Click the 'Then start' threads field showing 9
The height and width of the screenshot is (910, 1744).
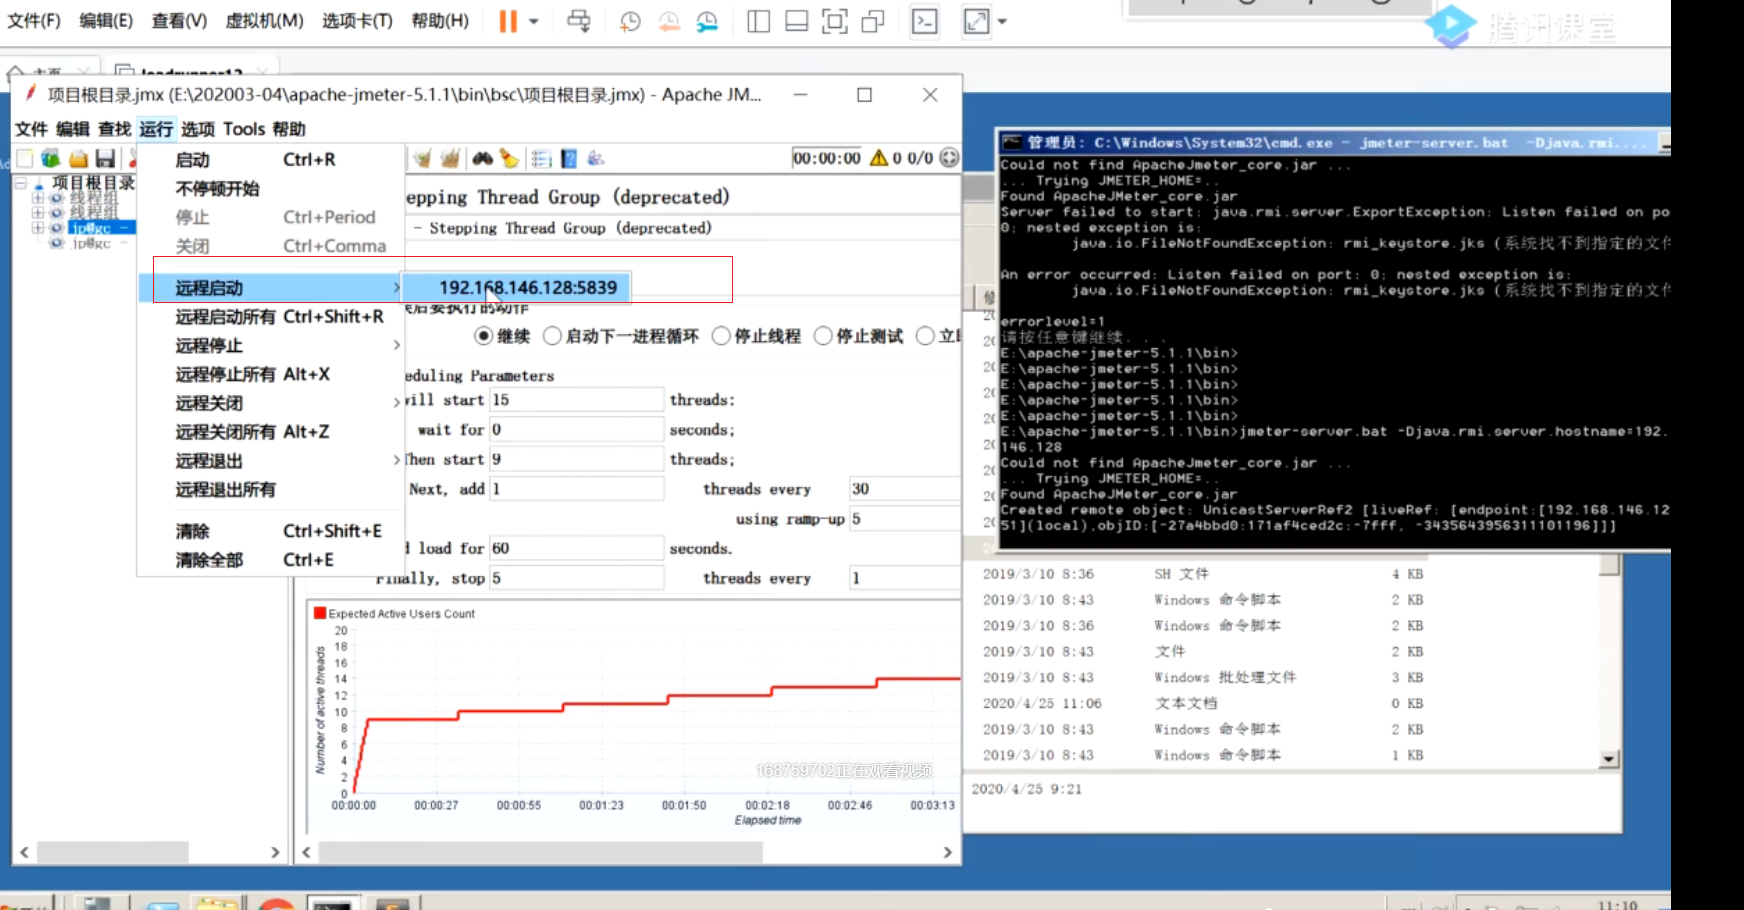point(576,460)
